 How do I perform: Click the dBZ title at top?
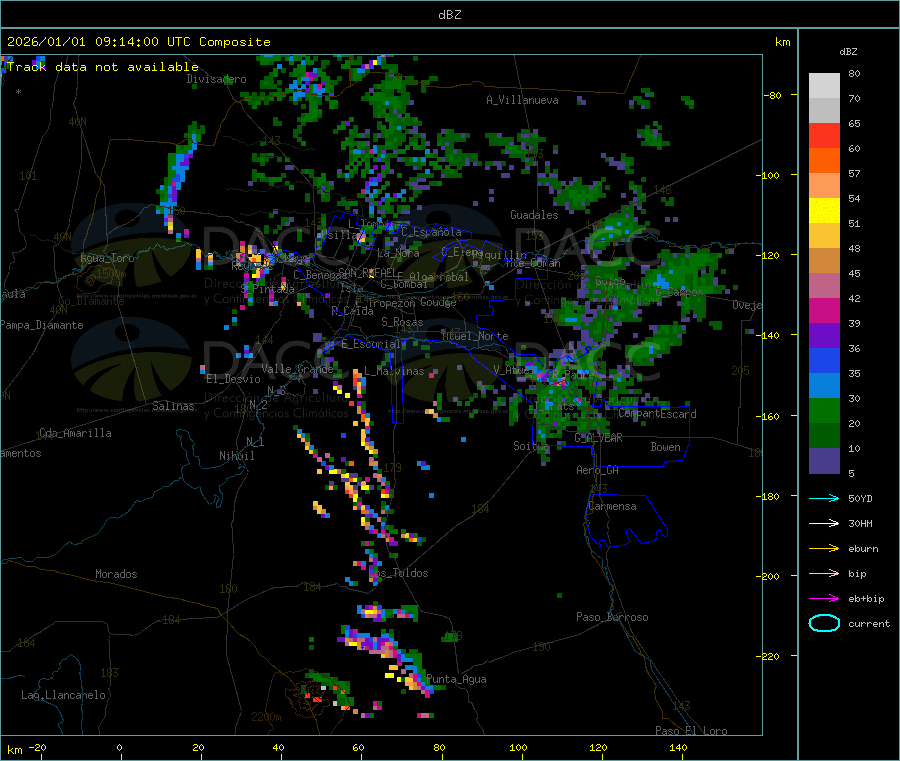(x=449, y=15)
